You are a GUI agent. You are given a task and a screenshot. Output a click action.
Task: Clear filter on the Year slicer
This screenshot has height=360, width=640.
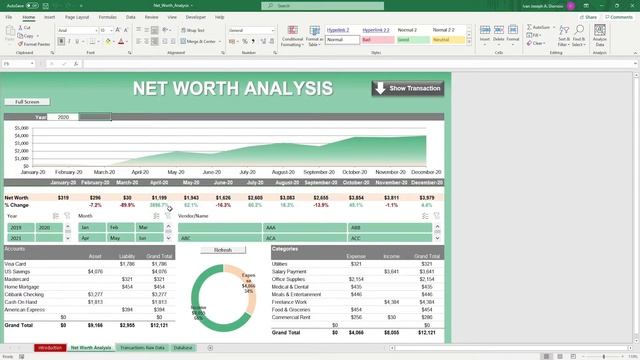coord(67,216)
